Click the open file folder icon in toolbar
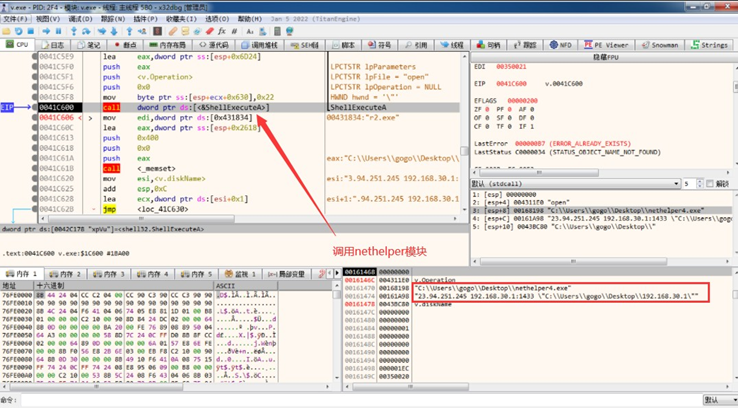Viewport: 738px width, 408px height. pyautogui.click(x=7, y=31)
